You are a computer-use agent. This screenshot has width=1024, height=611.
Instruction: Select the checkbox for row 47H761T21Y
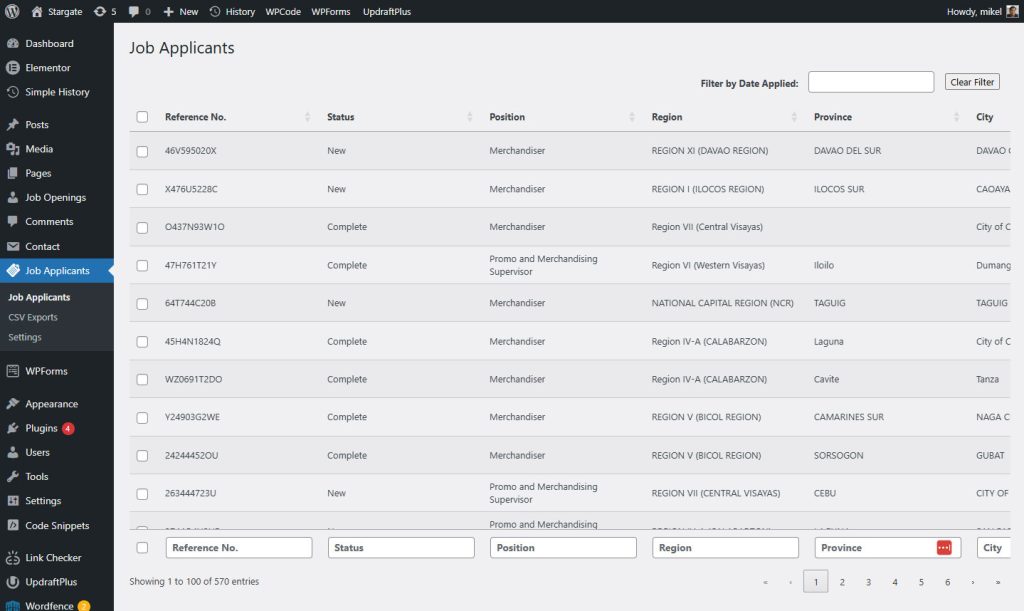click(142, 265)
